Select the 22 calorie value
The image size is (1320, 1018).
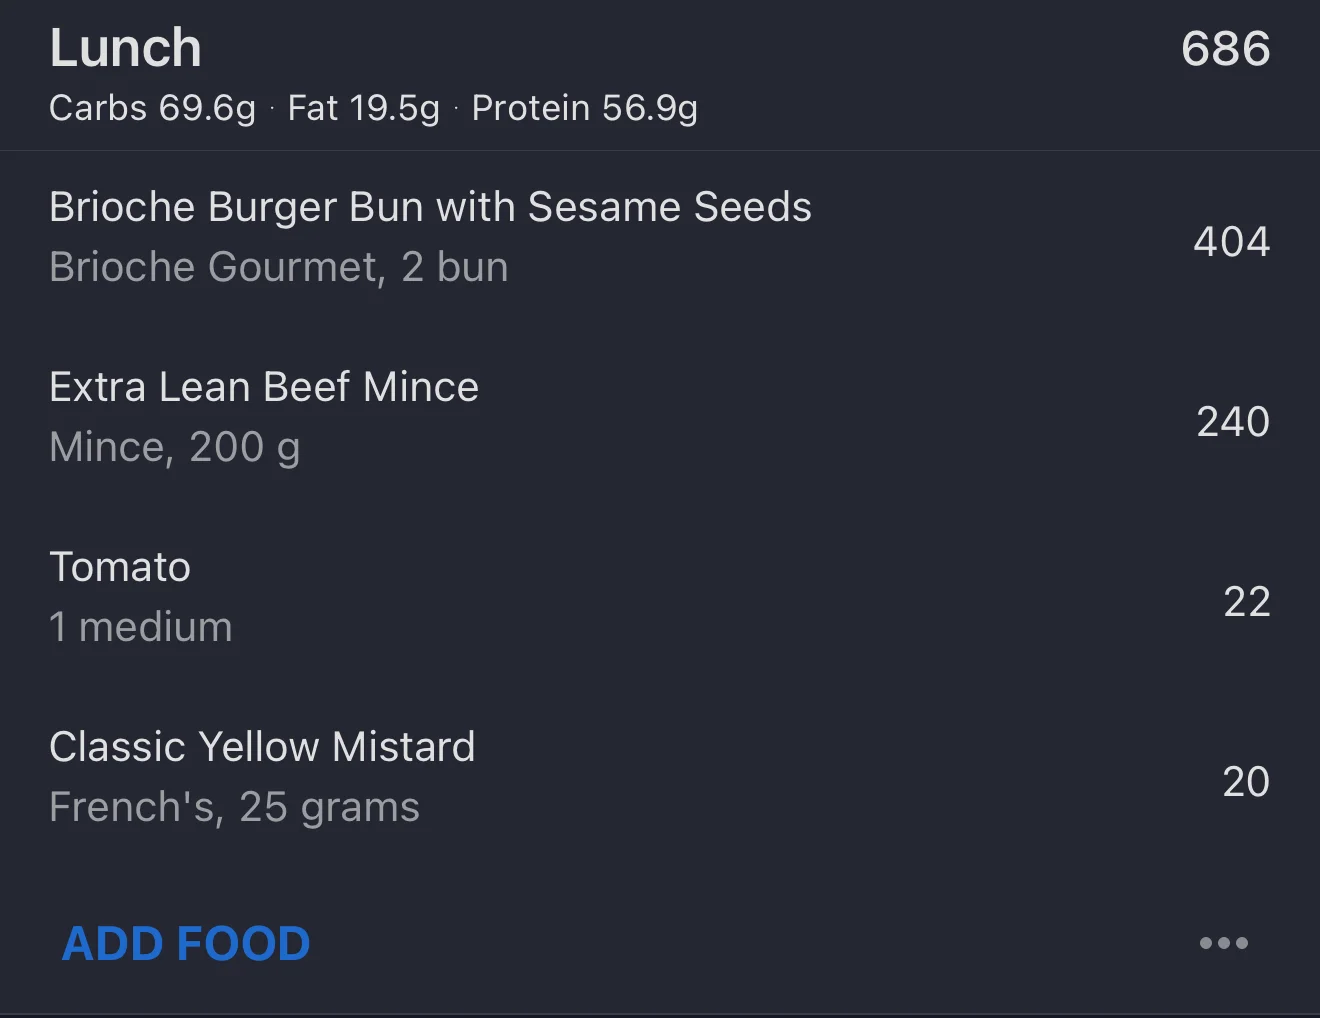pyautogui.click(x=1246, y=601)
